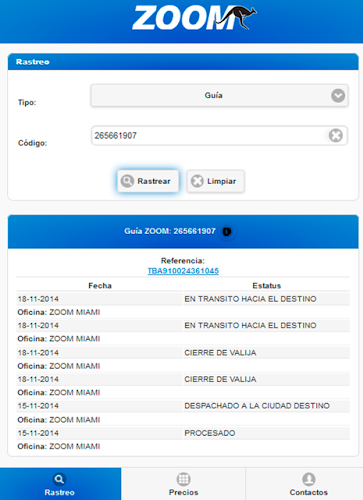This screenshot has height=500, width=363.
Task: Click the Código label
Action: [x=32, y=143]
